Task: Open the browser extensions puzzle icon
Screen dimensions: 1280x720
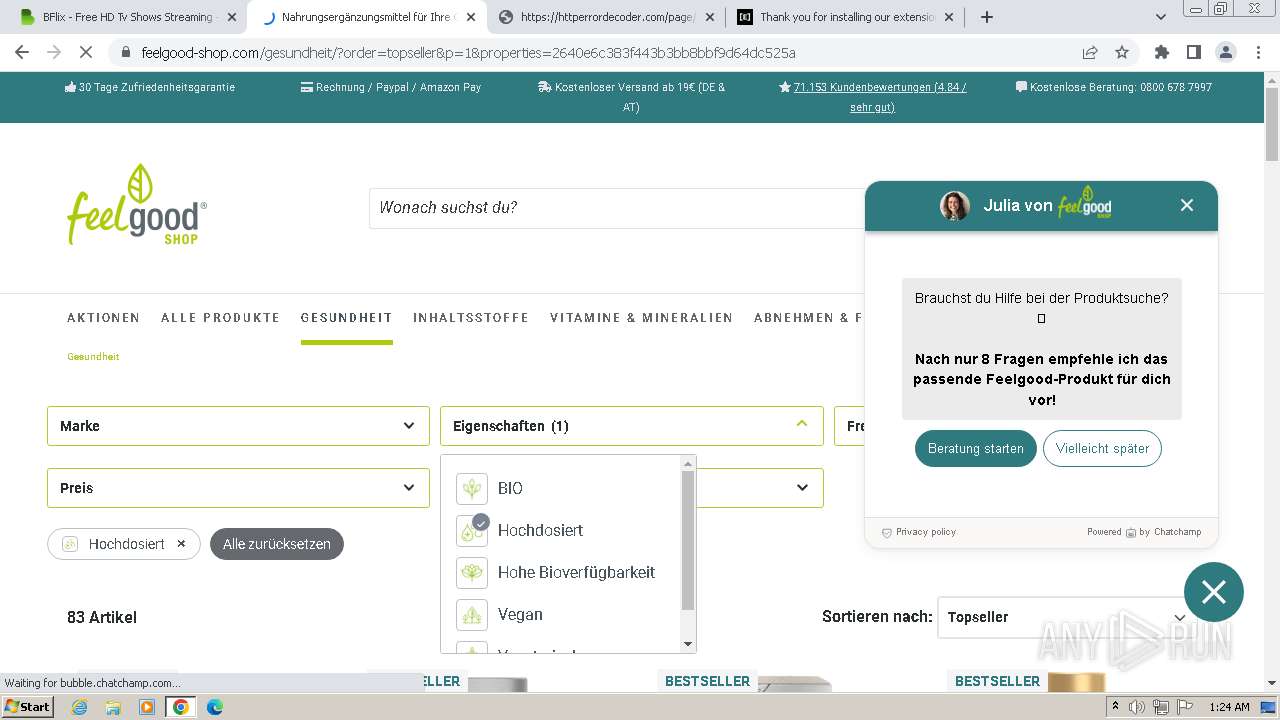Action: (x=1161, y=52)
